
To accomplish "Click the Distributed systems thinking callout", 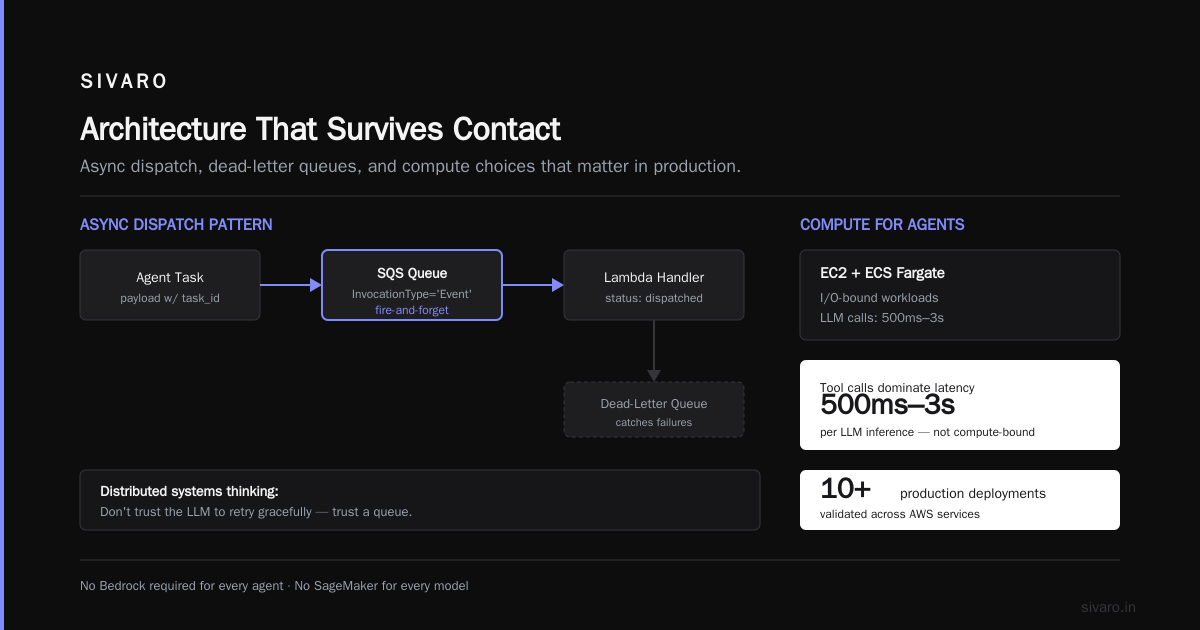I will [x=420, y=500].
